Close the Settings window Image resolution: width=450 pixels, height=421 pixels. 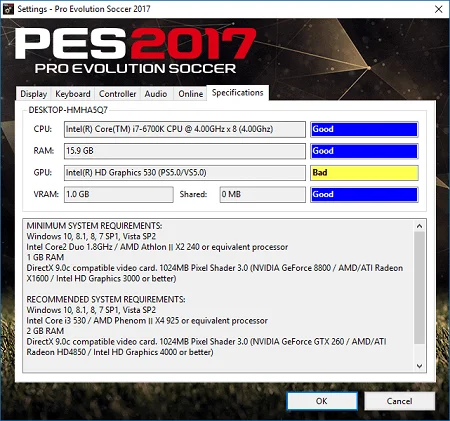click(439, 9)
